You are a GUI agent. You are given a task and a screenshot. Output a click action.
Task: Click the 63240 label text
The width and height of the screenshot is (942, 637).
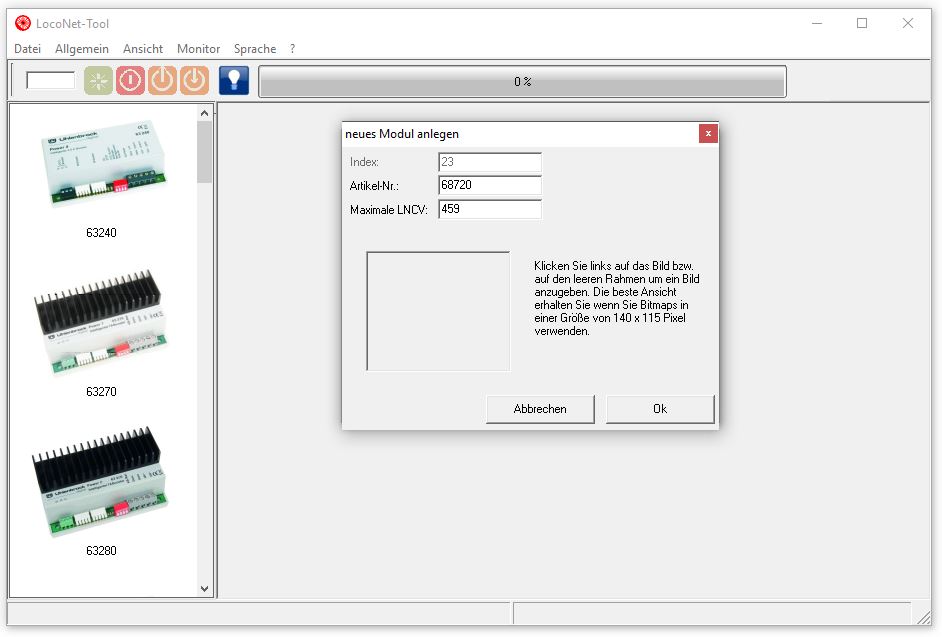101,233
